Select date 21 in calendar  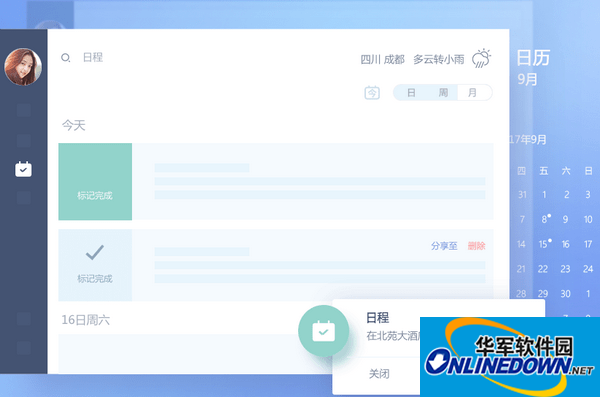521,269
